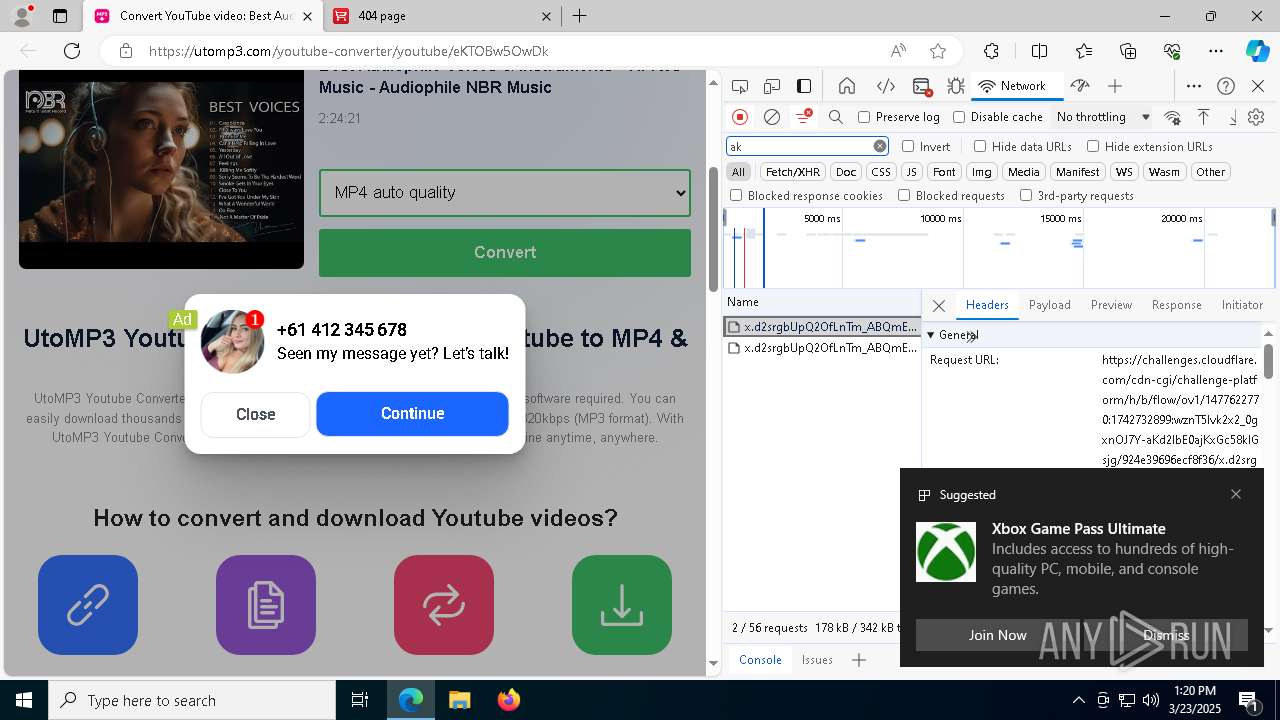Open the Sources debugger bug icon
This screenshot has width=1280, height=720.
tap(956, 86)
